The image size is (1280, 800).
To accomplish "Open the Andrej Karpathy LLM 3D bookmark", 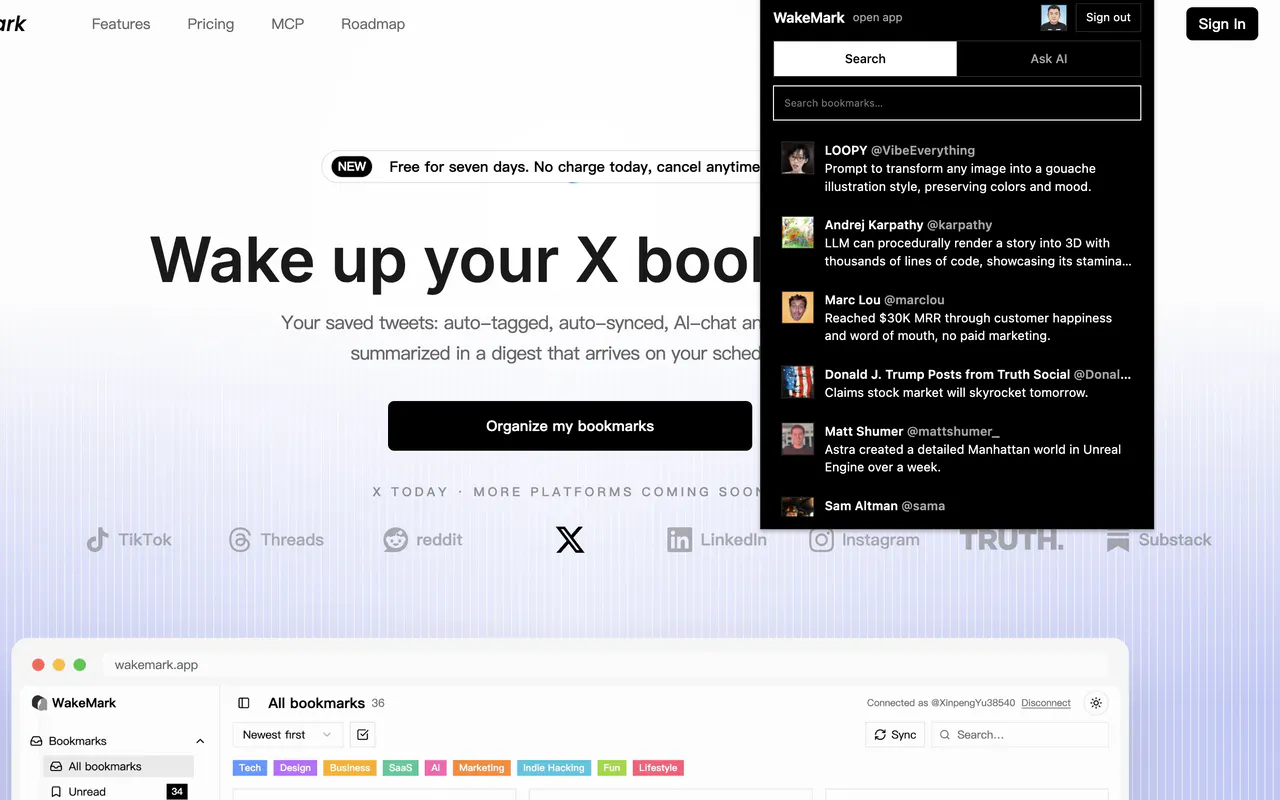I will [x=957, y=243].
